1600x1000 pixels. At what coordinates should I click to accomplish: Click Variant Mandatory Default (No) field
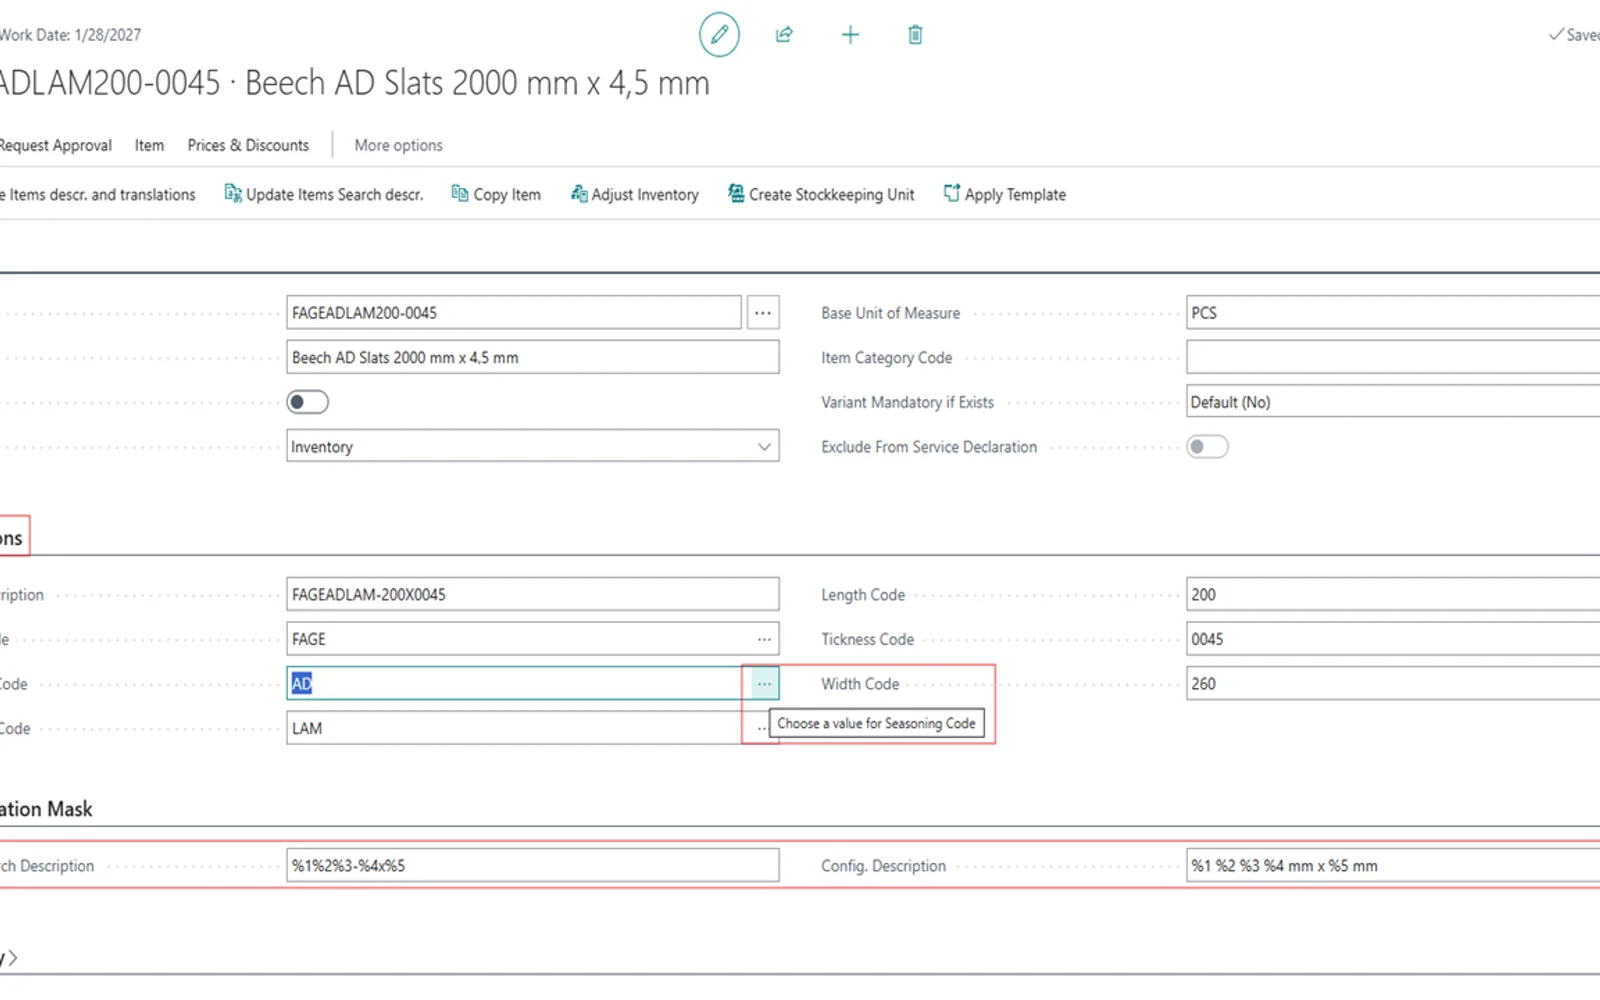(x=1393, y=402)
